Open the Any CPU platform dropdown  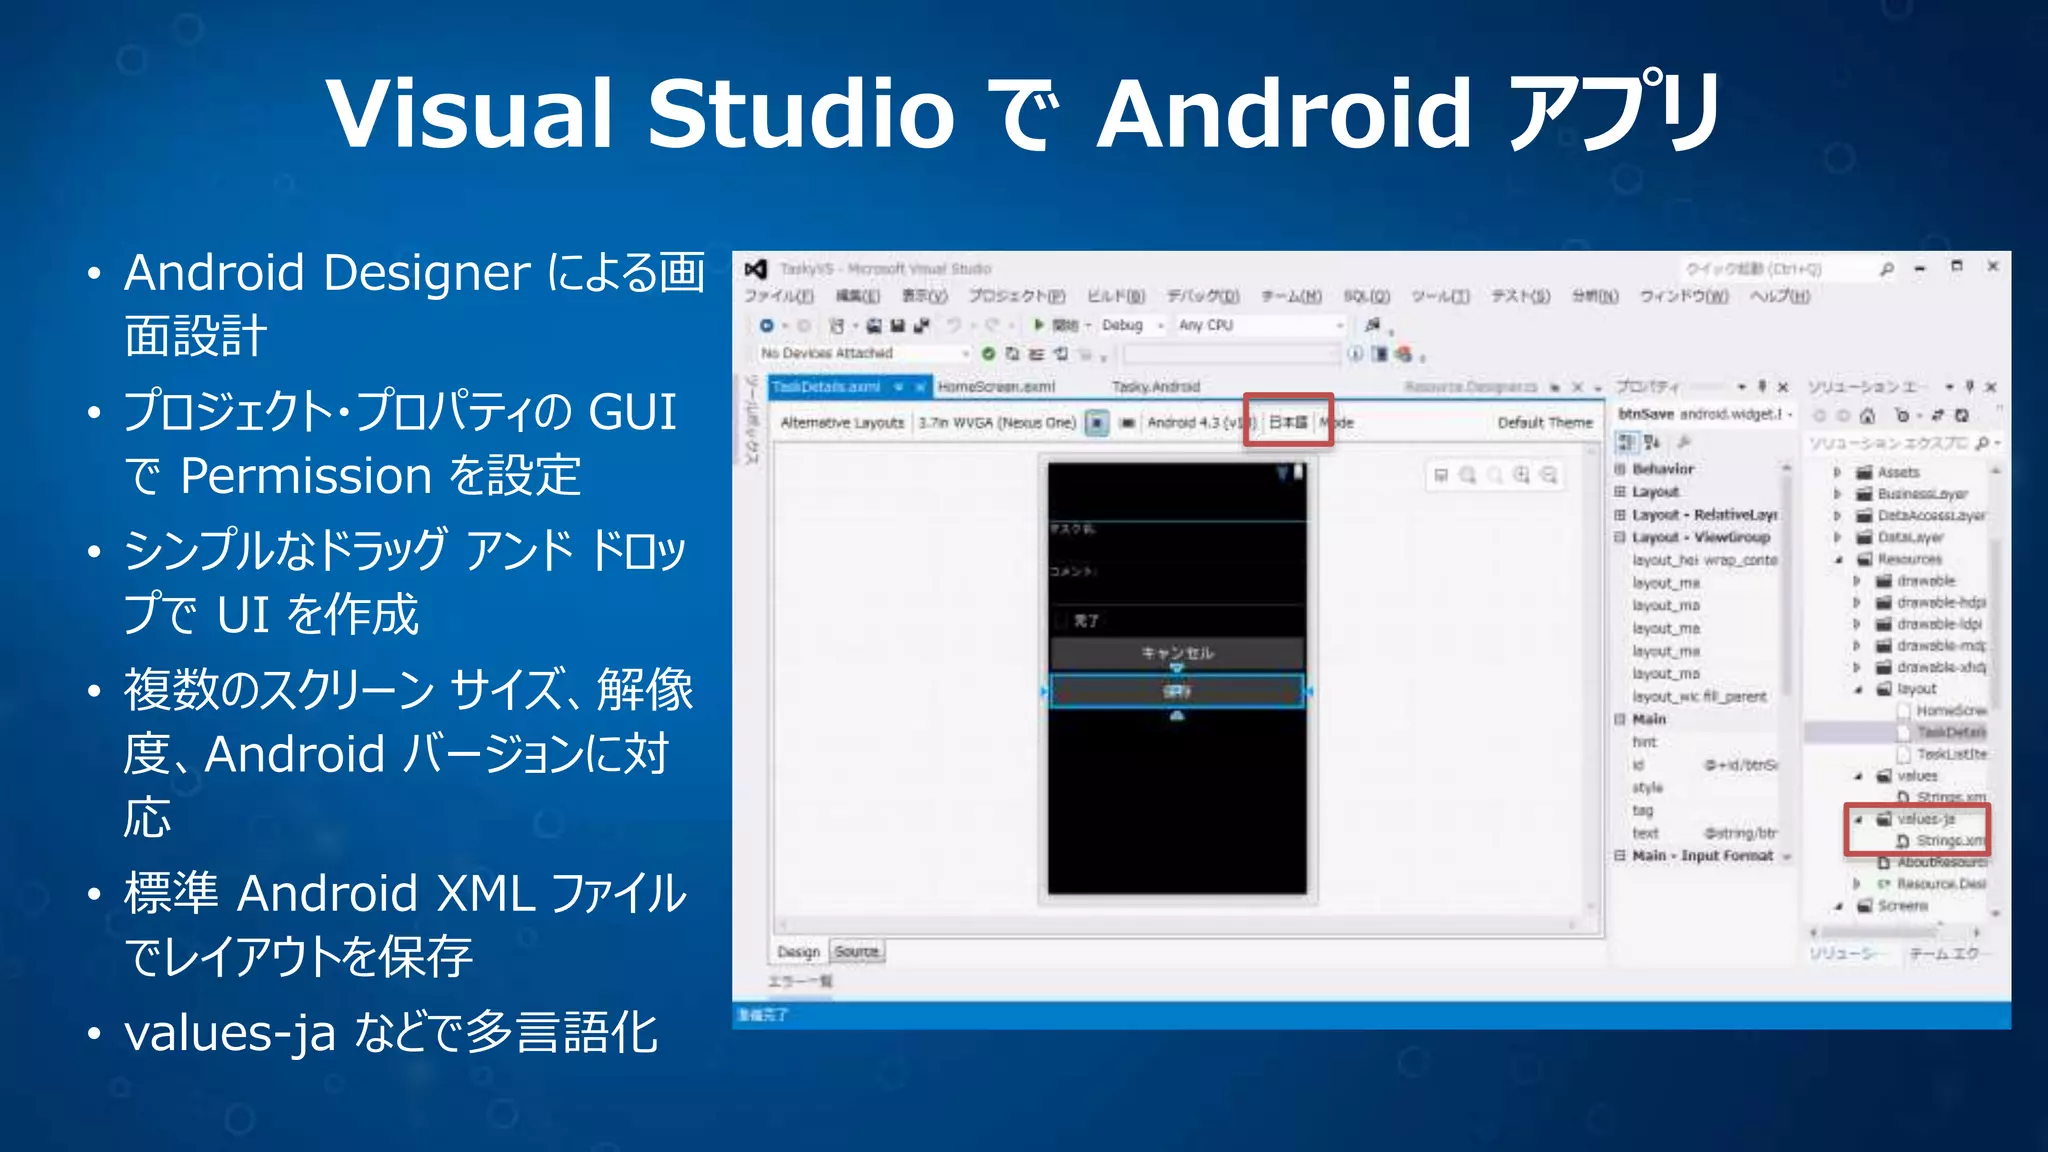pos(1260,325)
